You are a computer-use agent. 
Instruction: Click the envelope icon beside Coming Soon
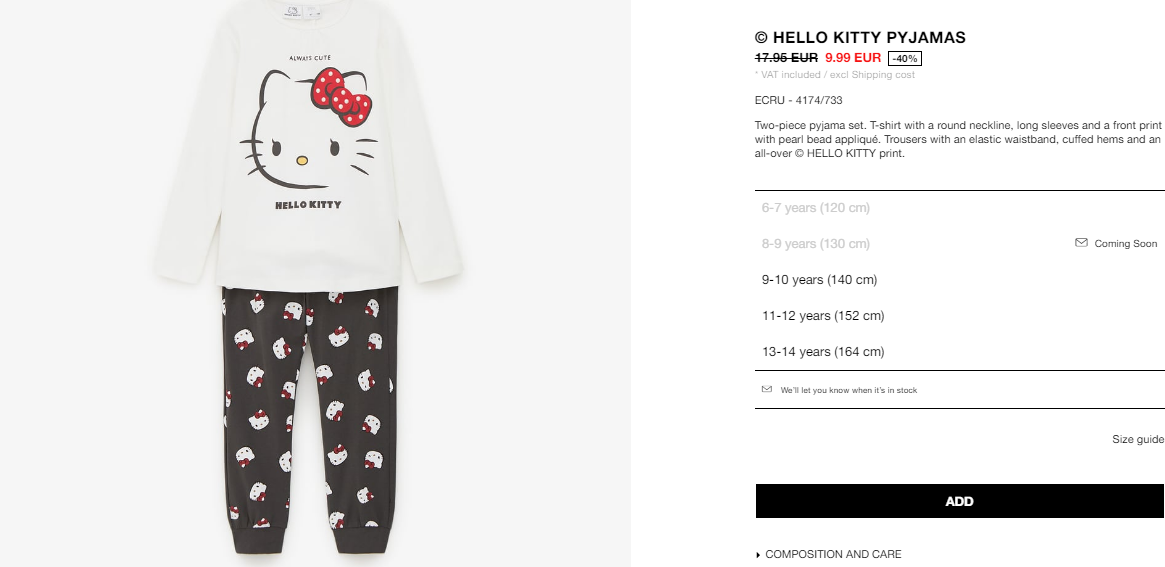1081,243
